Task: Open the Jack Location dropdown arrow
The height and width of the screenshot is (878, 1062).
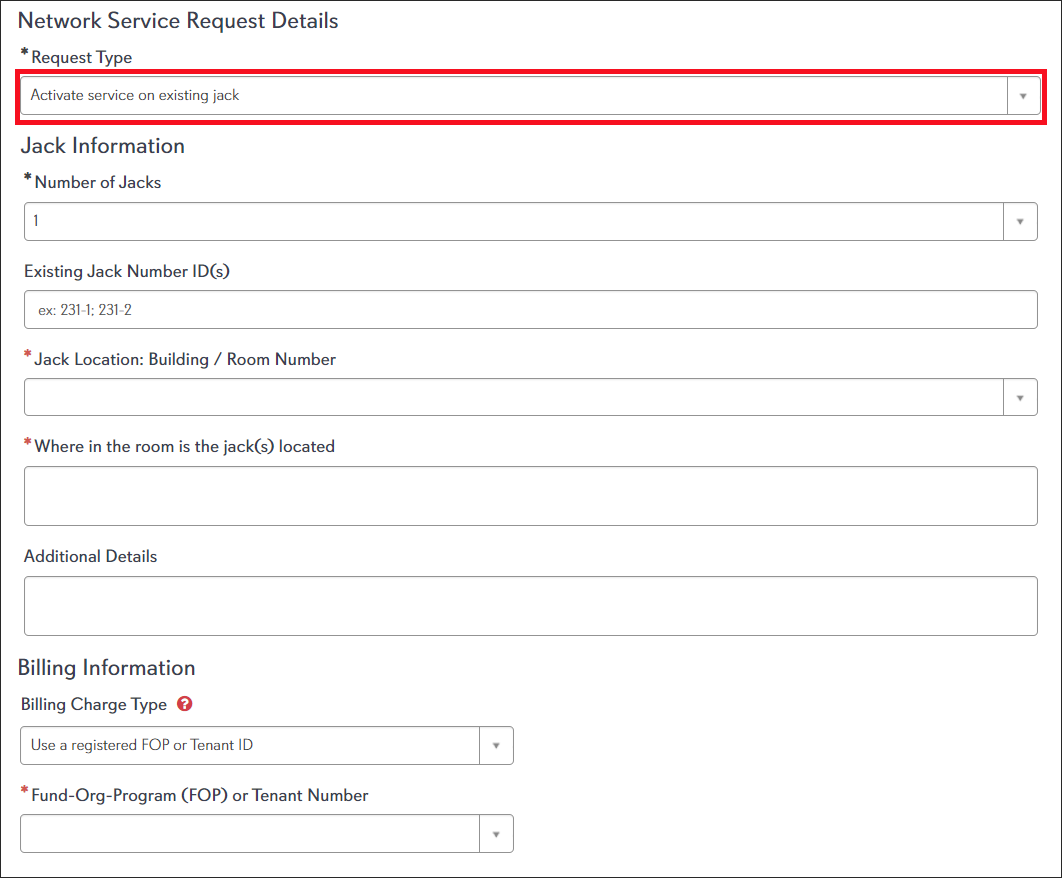Action: coord(1020,398)
